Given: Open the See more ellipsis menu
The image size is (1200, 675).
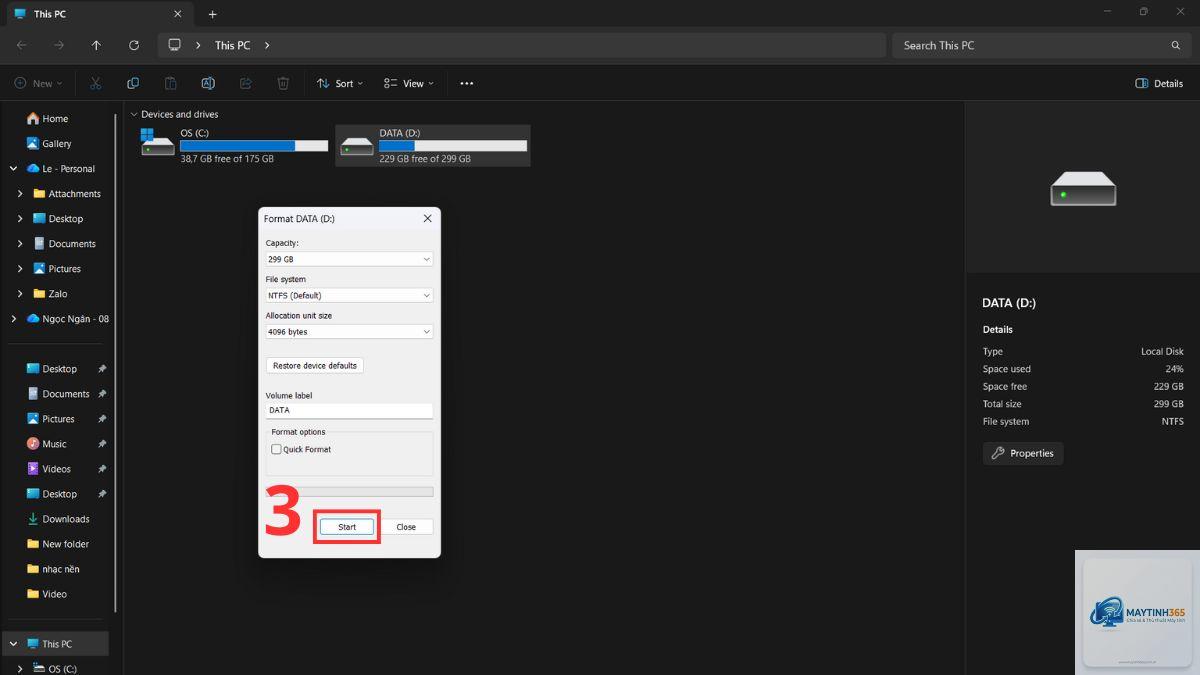Looking at the screenshot, I should [x=467, y=83].
